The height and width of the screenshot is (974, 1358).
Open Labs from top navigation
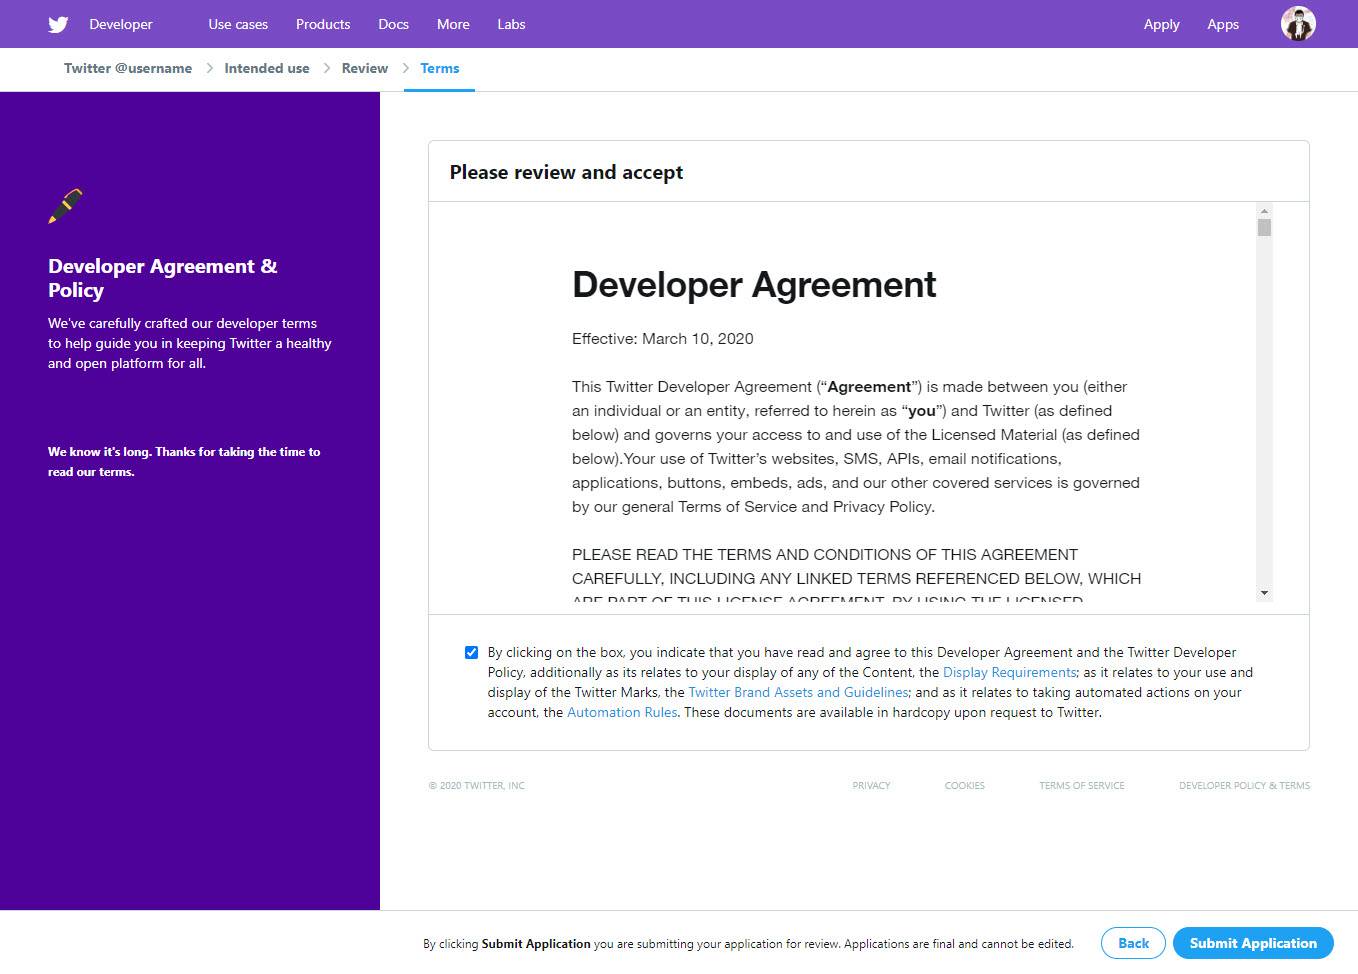511,24
